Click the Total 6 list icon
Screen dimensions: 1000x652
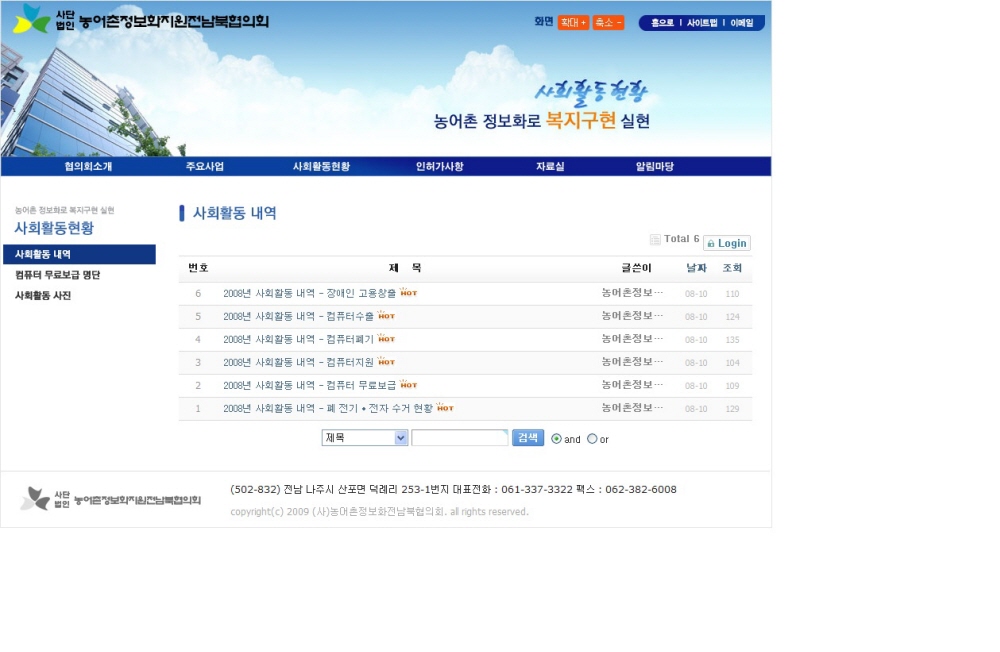click(655, 239)
